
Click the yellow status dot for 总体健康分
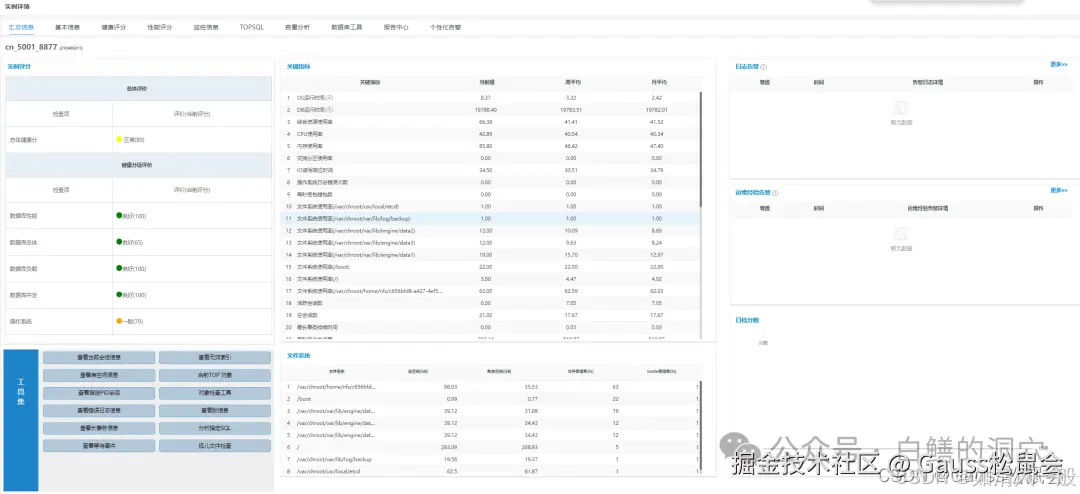[x=119, y=140]
